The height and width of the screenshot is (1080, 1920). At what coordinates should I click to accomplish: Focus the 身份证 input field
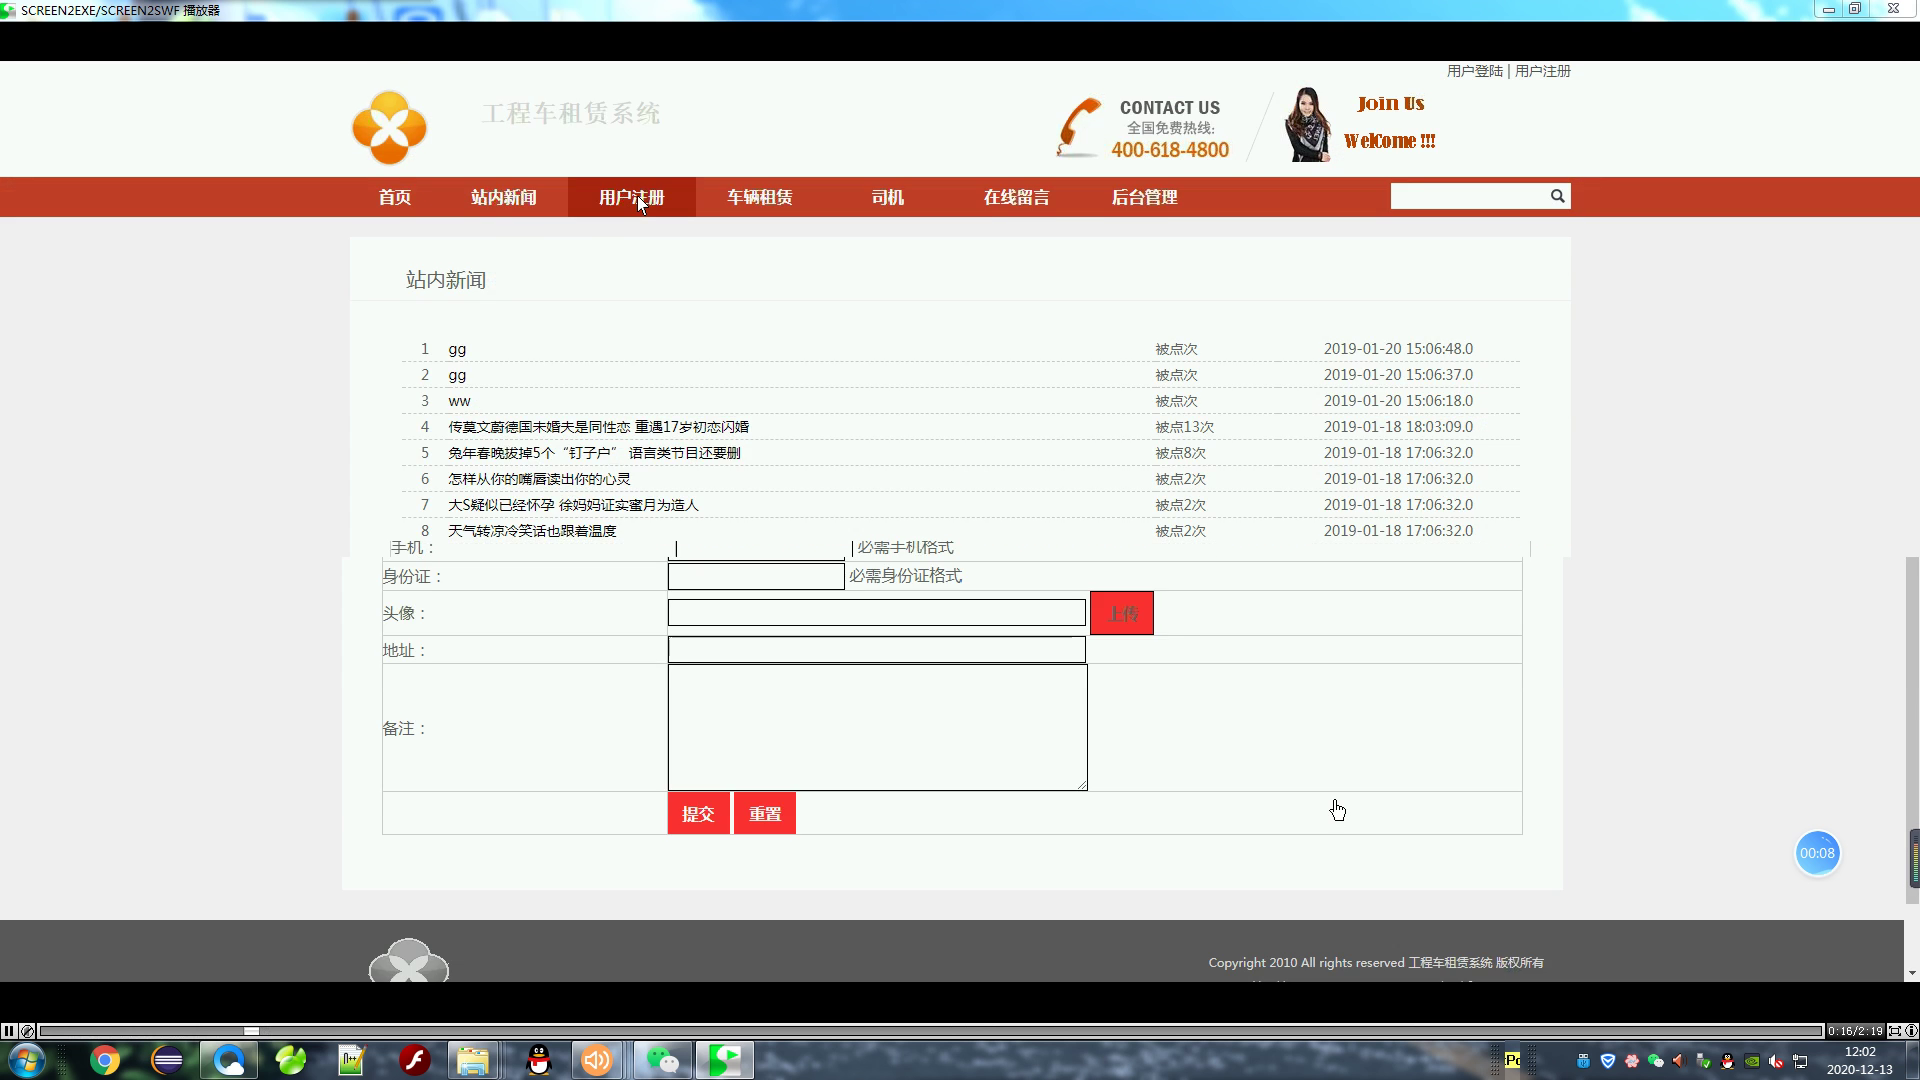756,576
